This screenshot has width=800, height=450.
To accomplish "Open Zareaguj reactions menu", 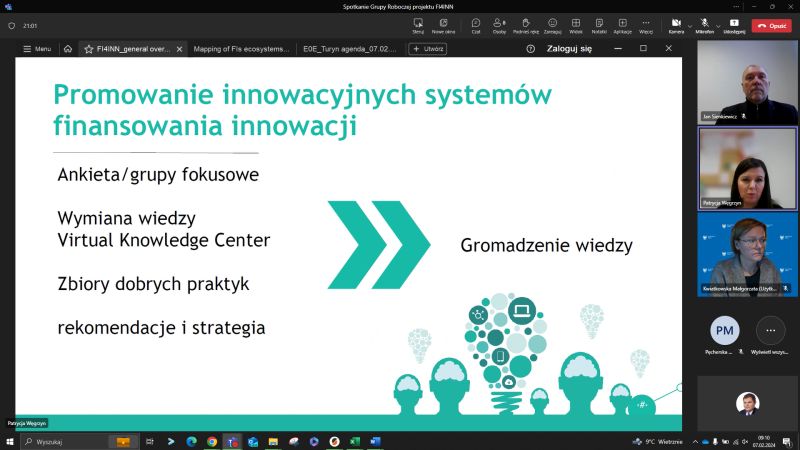I will click(552, 26).
